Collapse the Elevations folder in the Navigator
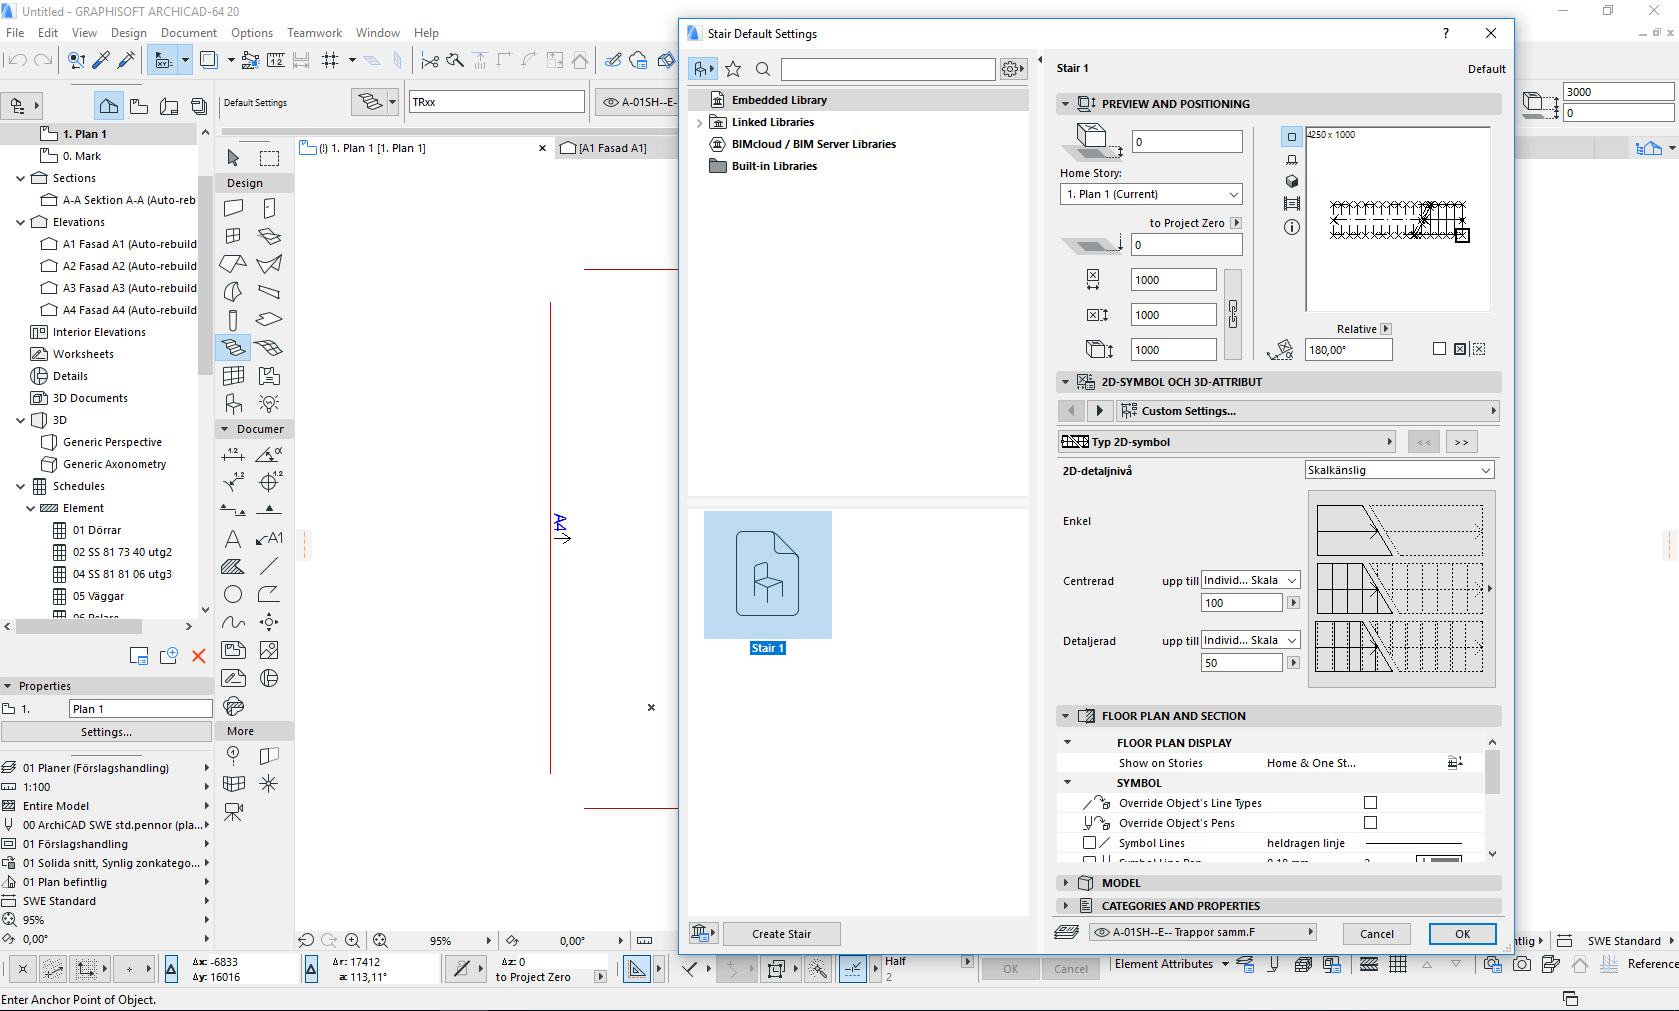The image size is (1679, 1011). 20,222
